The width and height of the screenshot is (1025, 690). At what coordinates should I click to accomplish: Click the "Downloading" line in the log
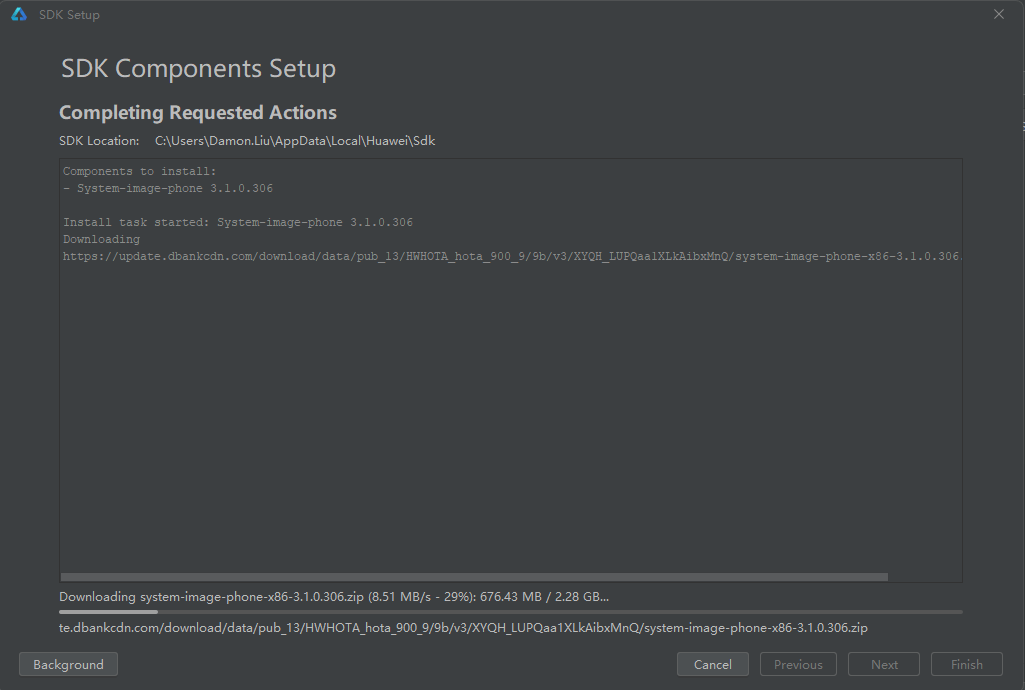point(101,239)
